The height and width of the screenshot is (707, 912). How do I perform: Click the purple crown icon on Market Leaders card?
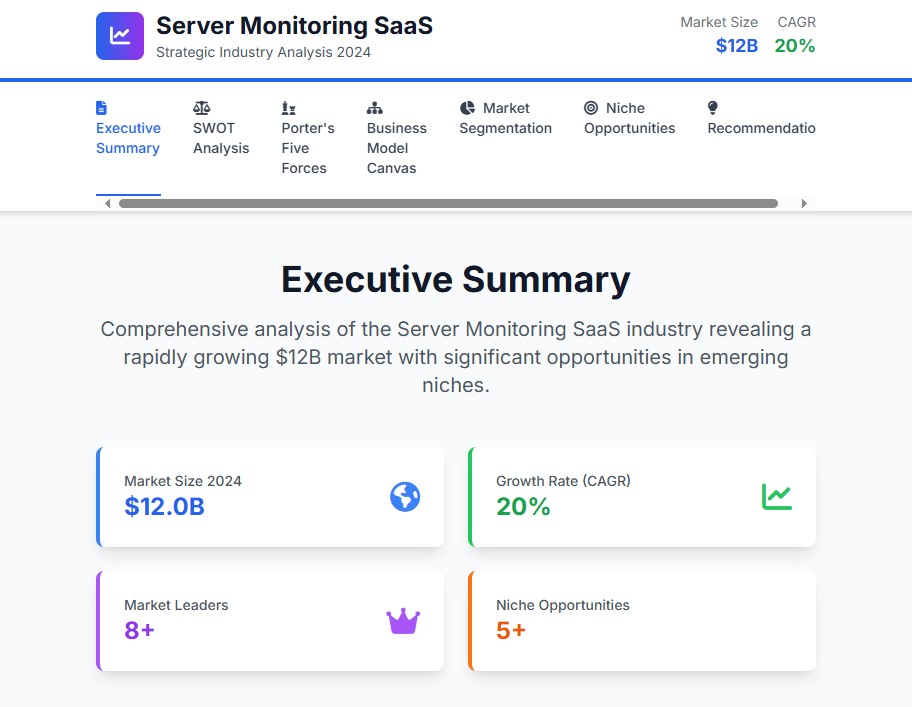tap(403, 622)
